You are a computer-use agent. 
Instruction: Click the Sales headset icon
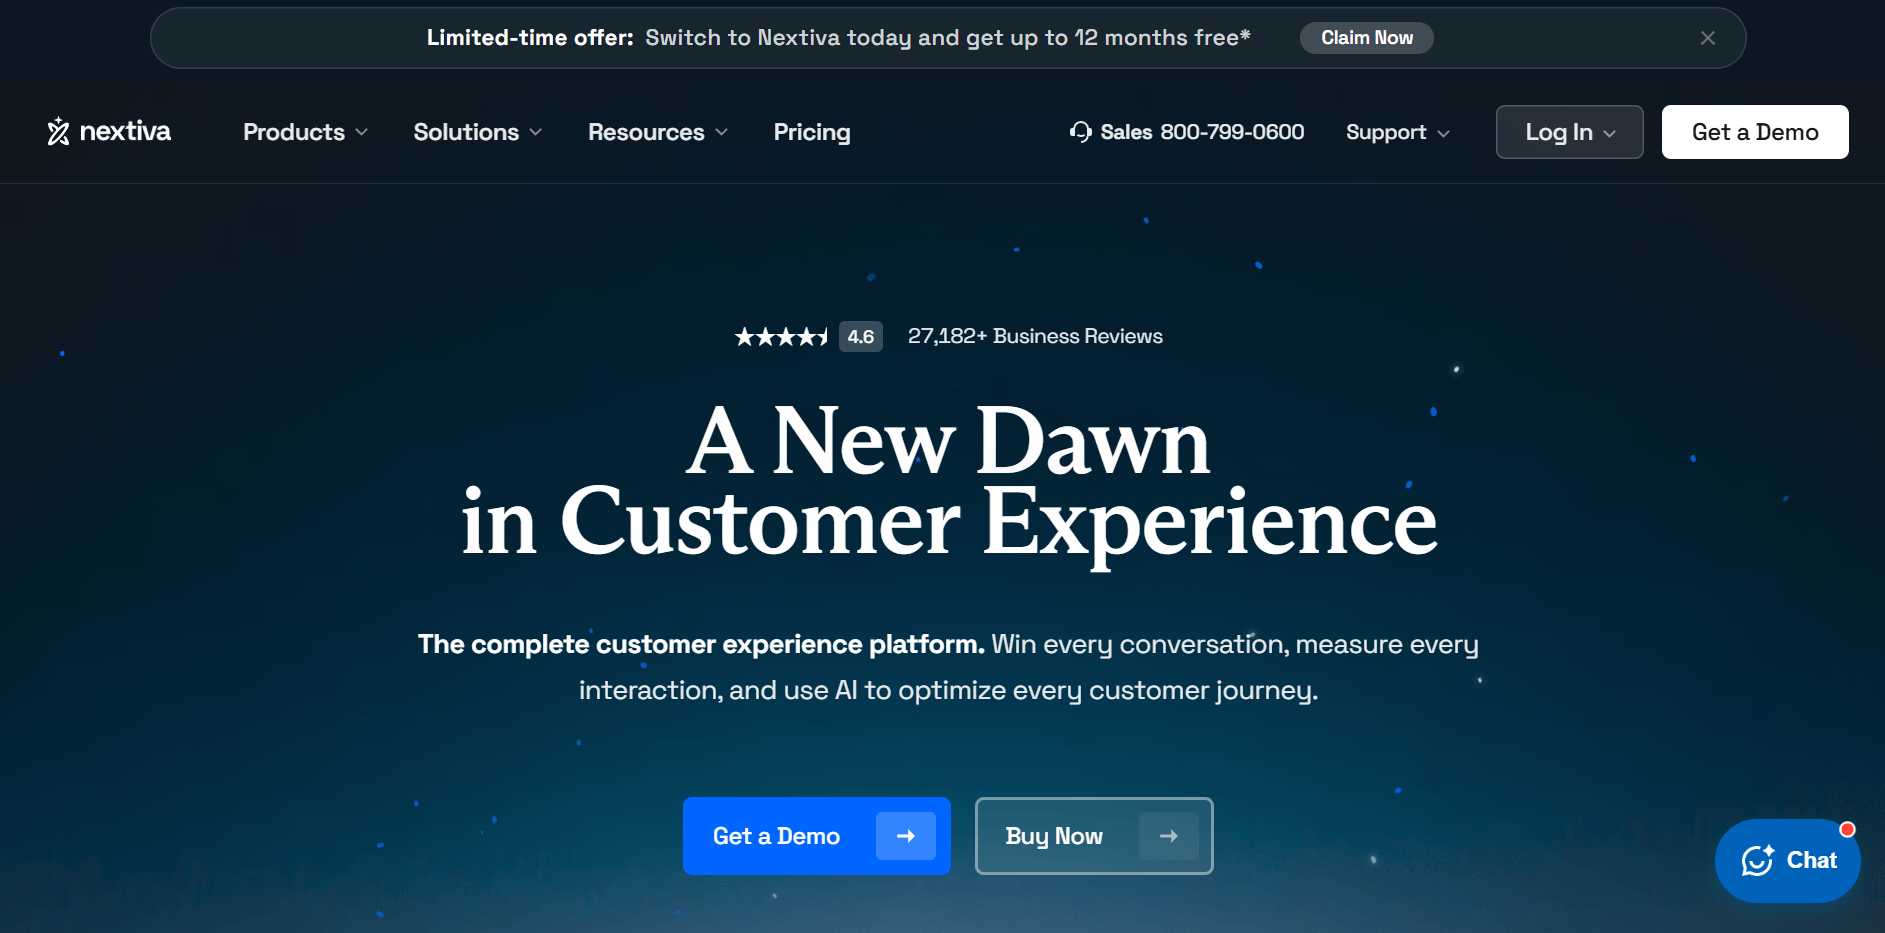(1080, 132)
